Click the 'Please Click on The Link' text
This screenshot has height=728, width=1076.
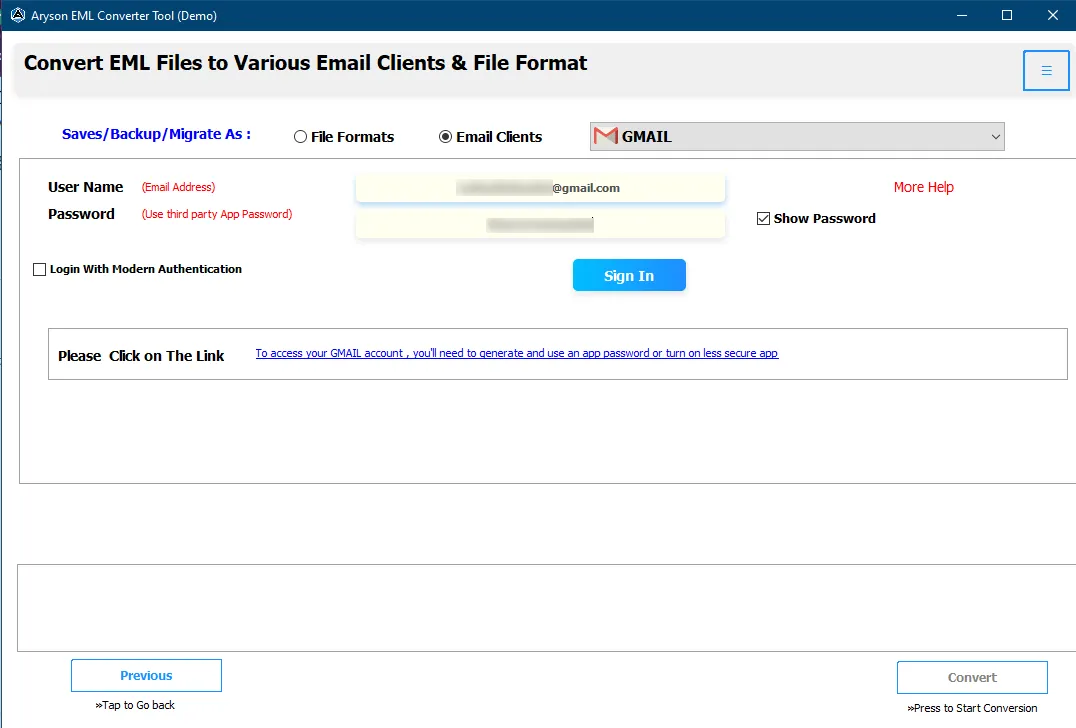pos(141,355)
